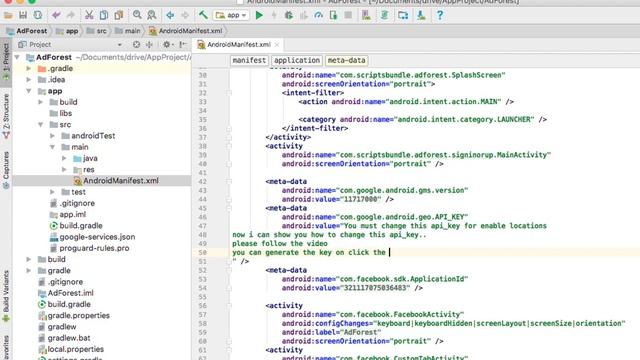Viewport: 640px width, 360px height.
Task: Open the app run configuration dropdown
Action: coord(231,16)
